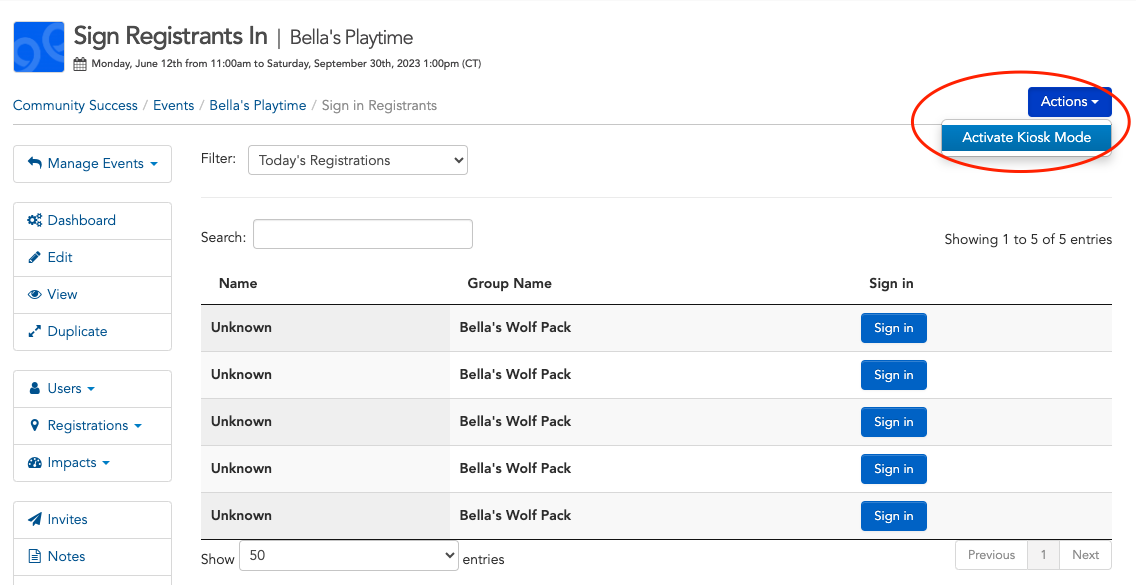
Task: Open Community Success breadcrumb link
Action: pyautogui.click(x=75, y=105)
